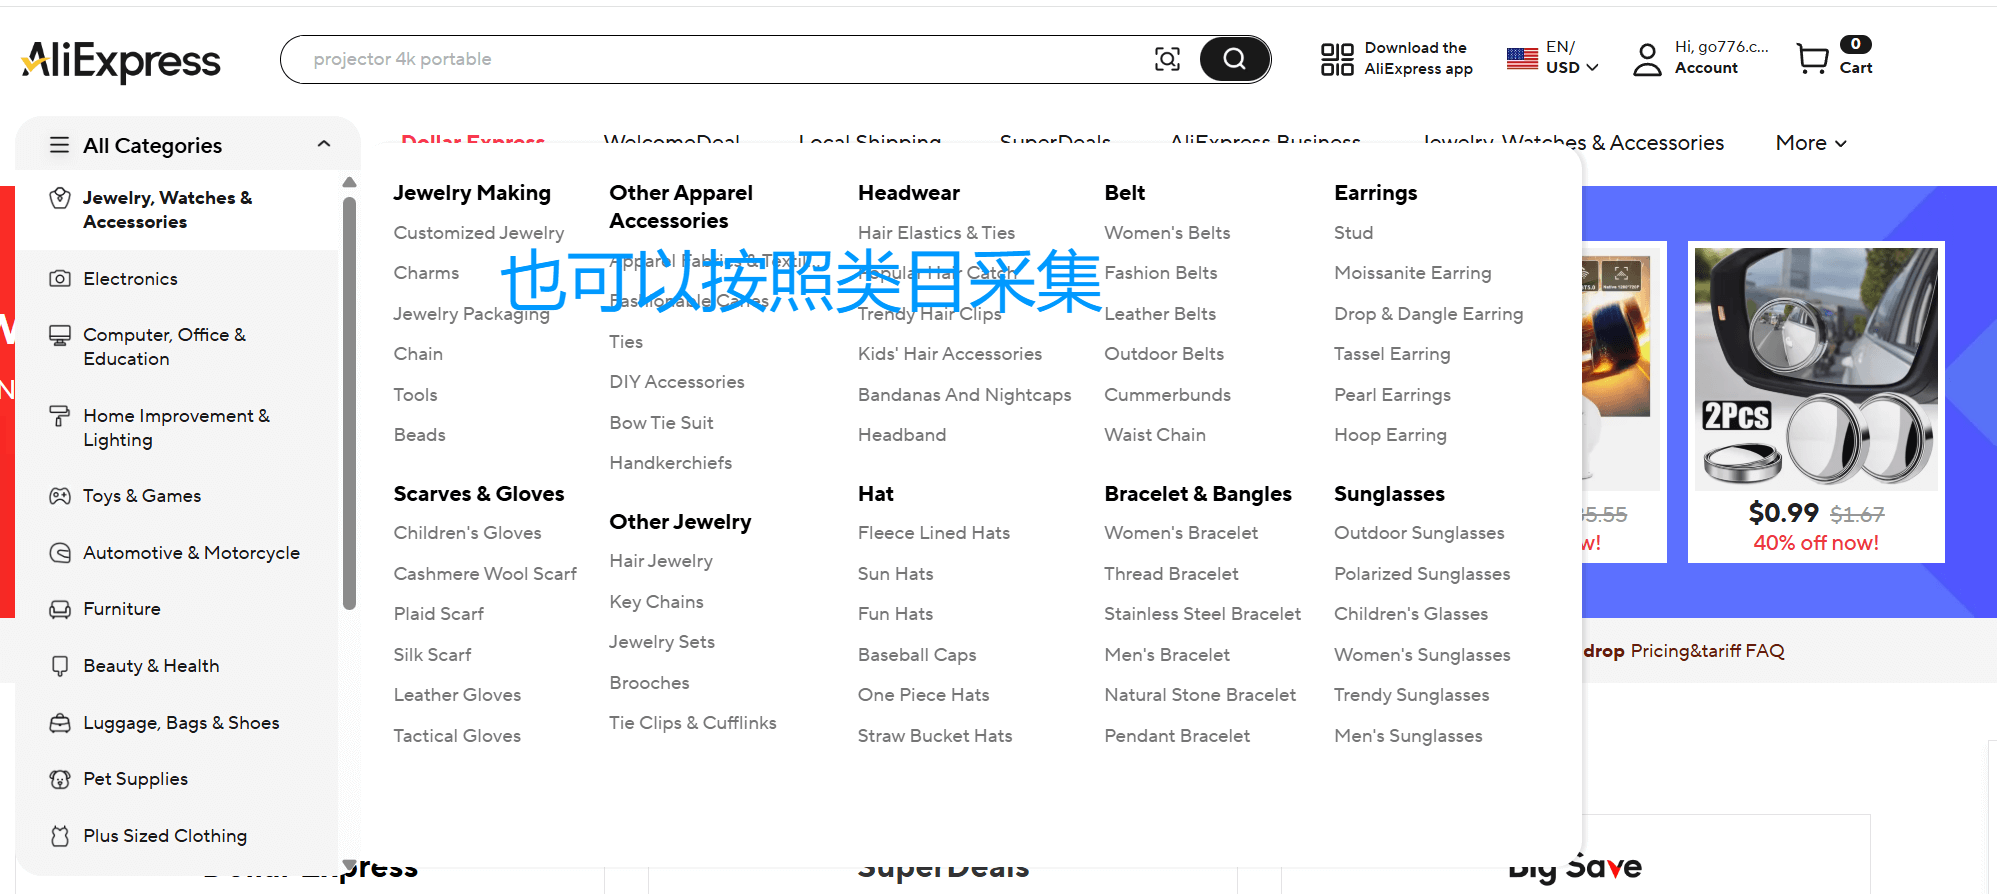Open Men's Sunglasses link
The width and height of the screenshot is (1997, 894).
(1408, 736)
